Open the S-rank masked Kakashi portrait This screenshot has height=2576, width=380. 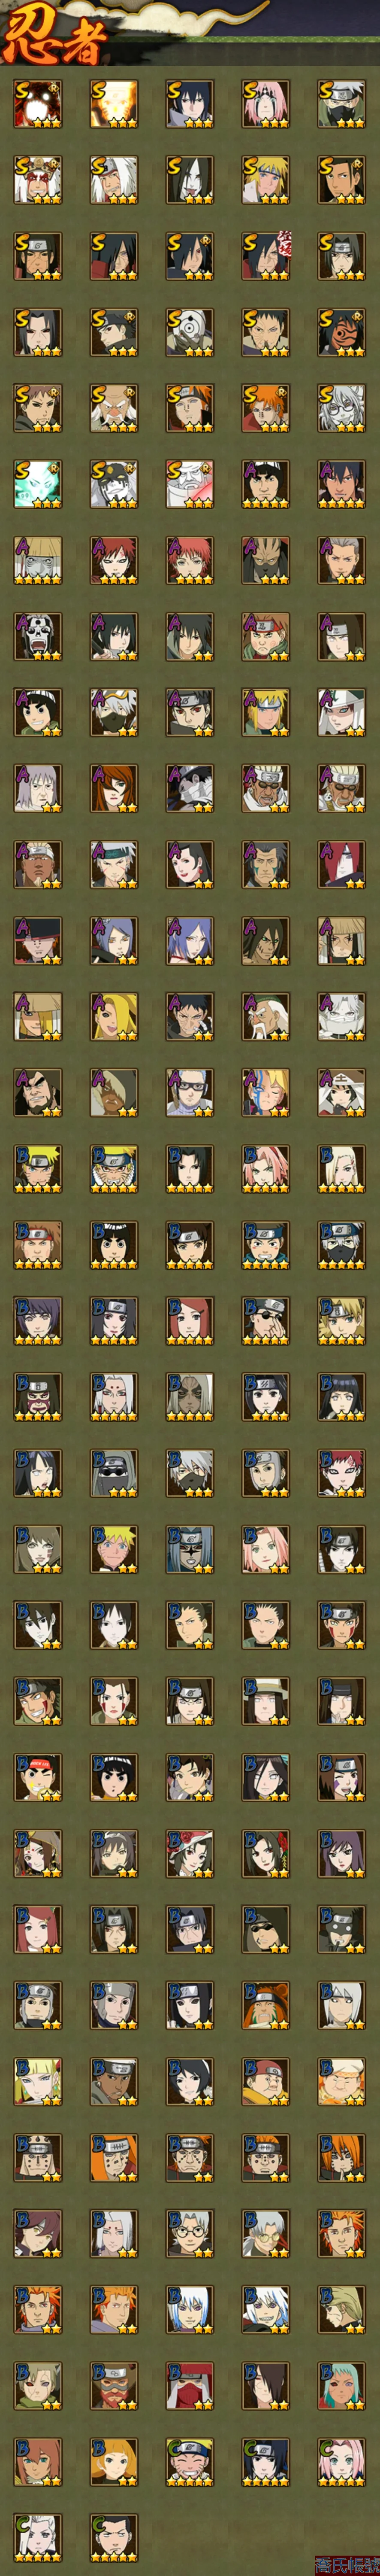pyautogui.click(x=342, y=104)
